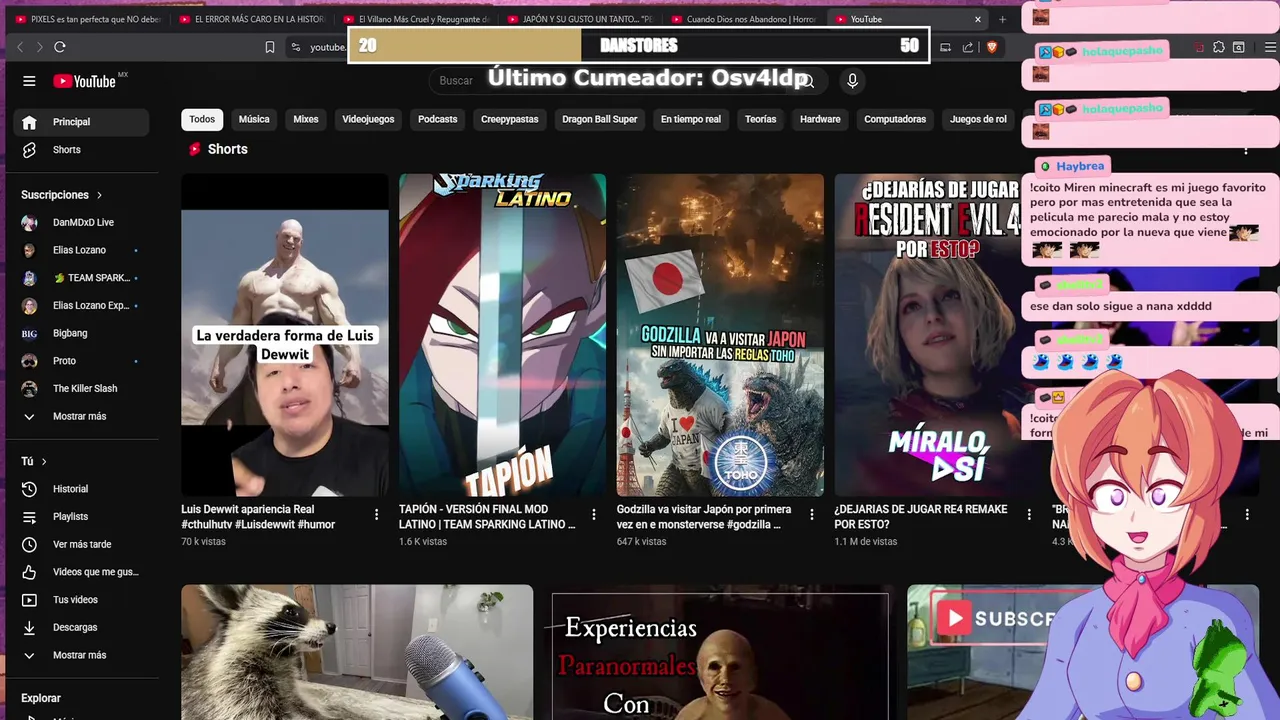Open Proto channel subscription
The width and height of the screenshot is (1280, 720).
82,361
